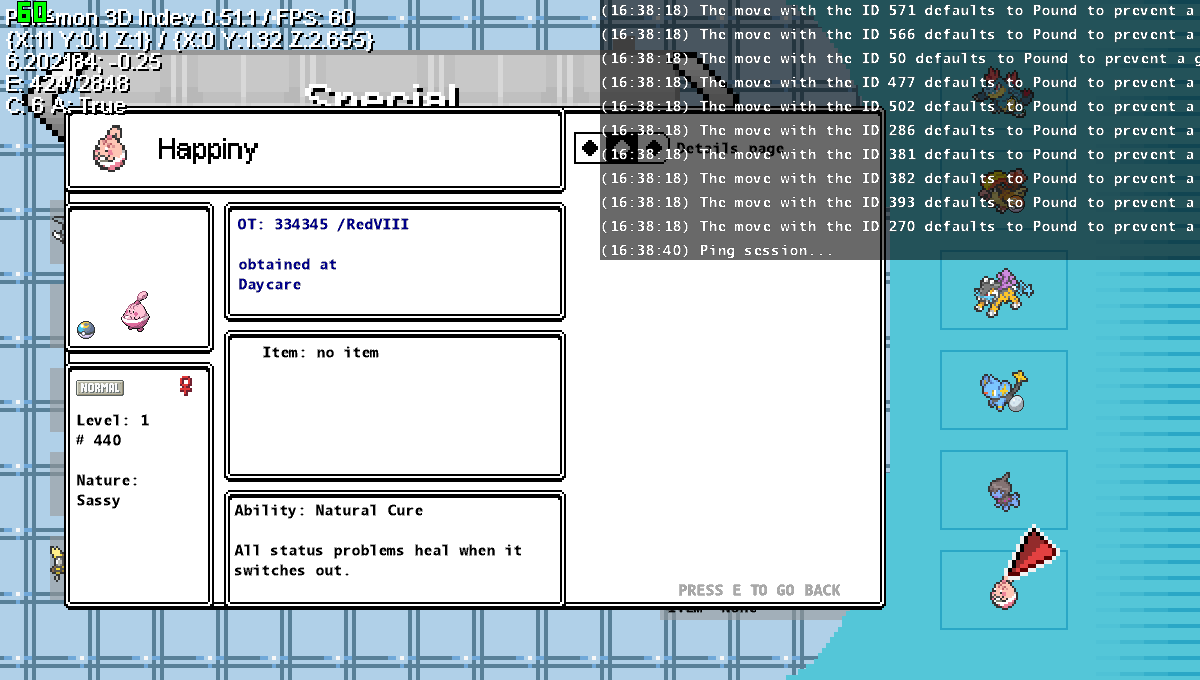Click the log line for move ID 50
The width and height of the screenshot is (1200, 680).
[900, 58]
